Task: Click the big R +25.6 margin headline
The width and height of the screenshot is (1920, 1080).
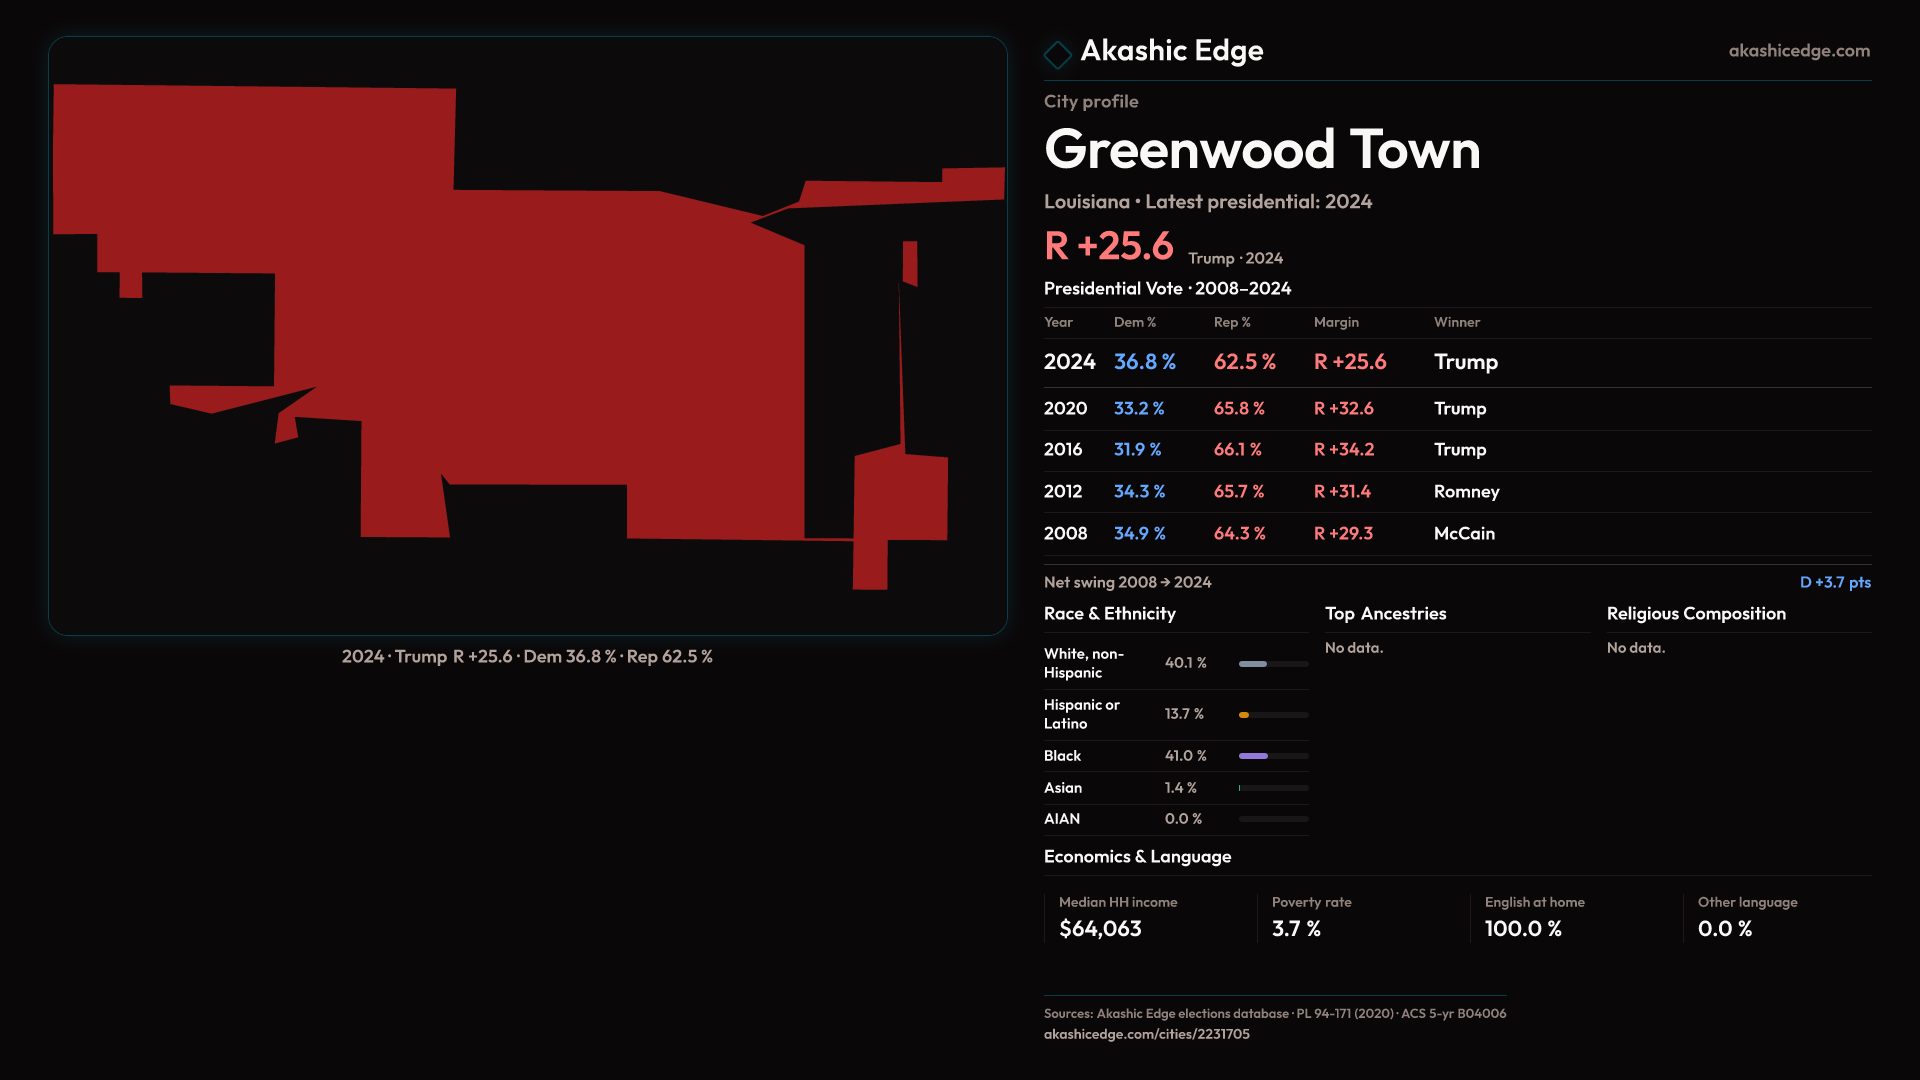Action: coord(1108,246)
